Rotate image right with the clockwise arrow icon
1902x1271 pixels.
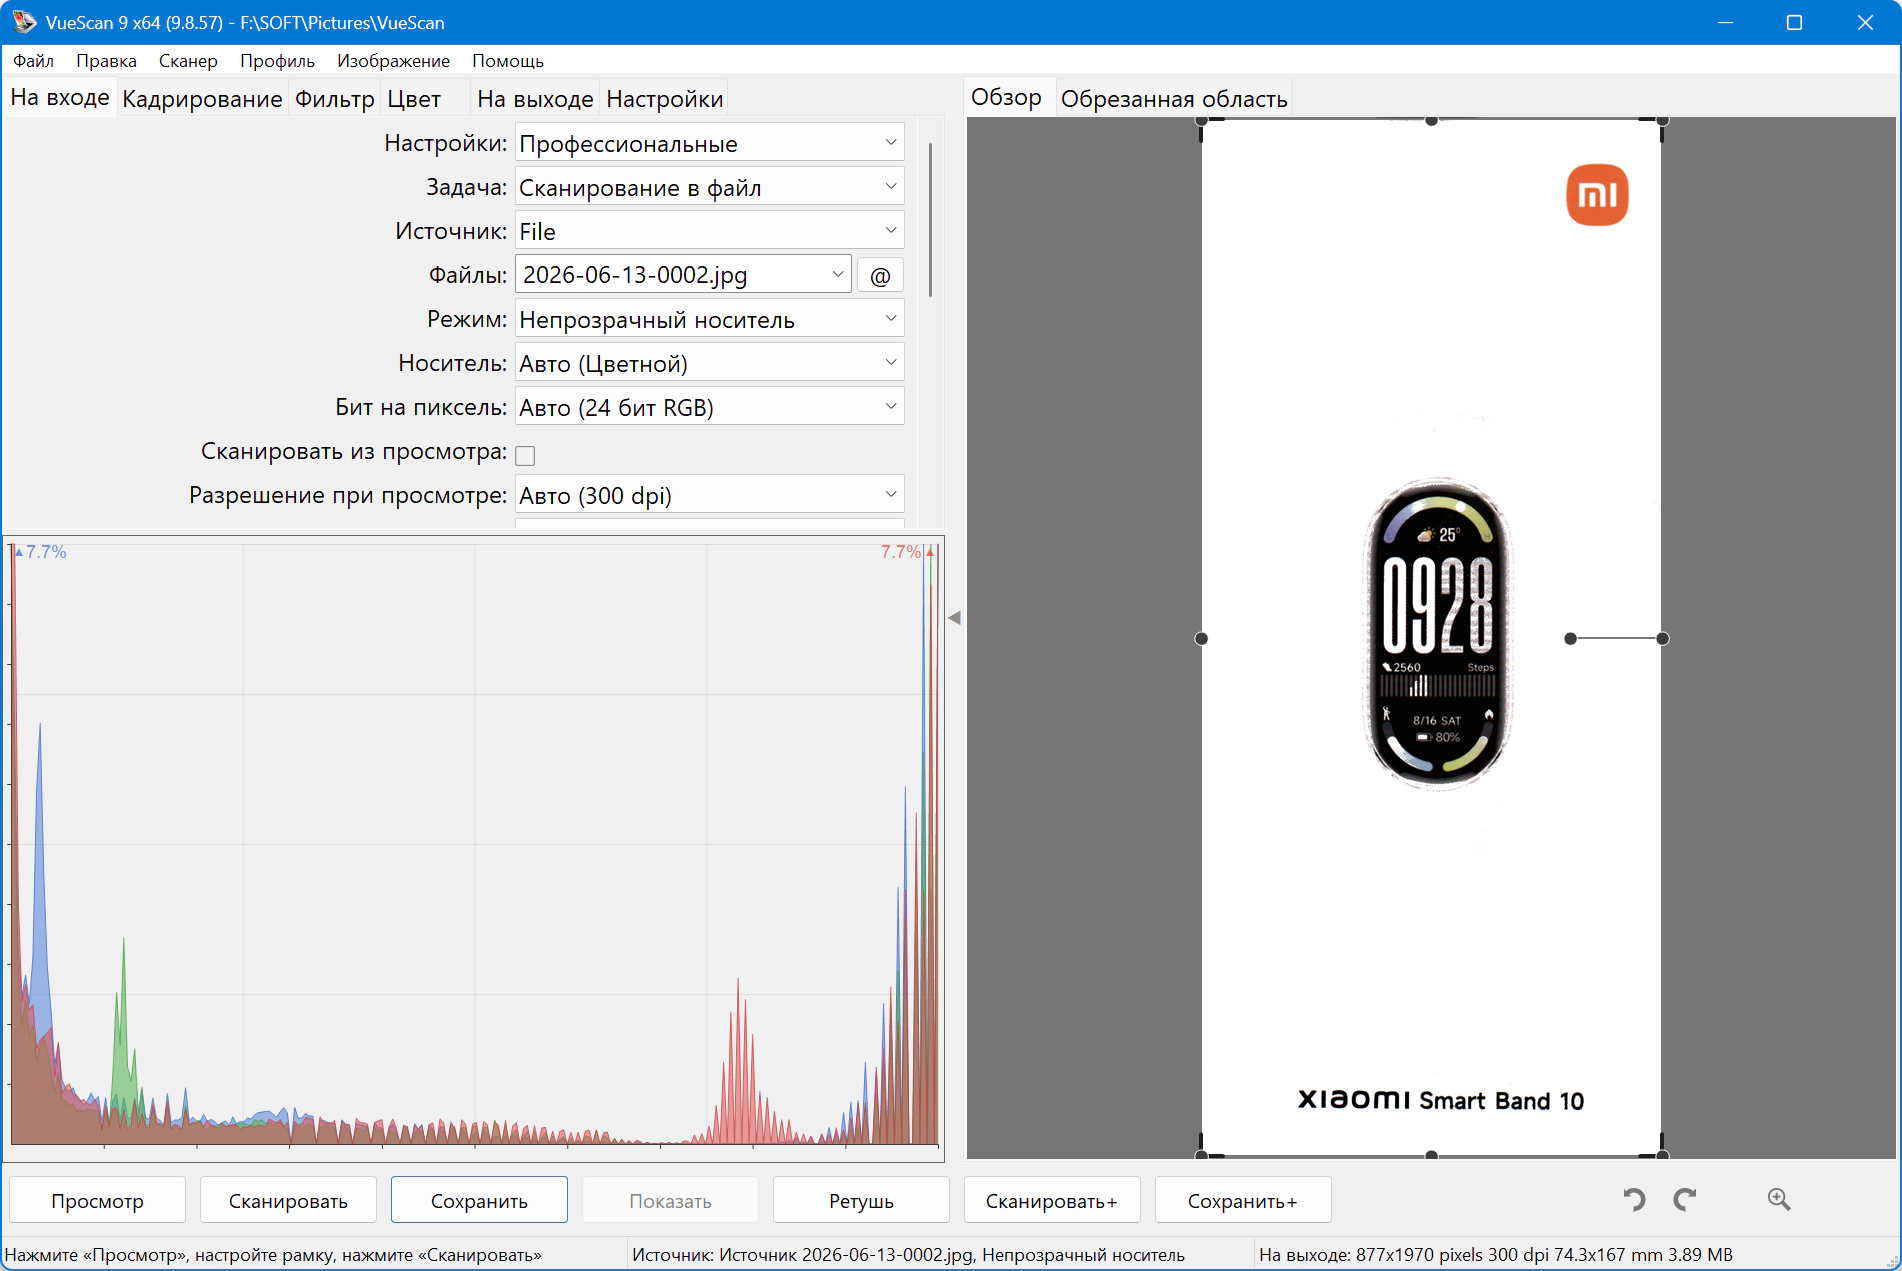[x=1685, y=1199]
